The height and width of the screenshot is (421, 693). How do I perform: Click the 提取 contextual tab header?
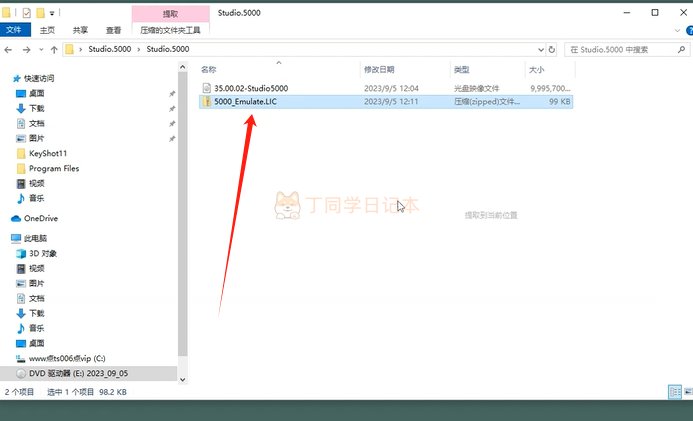[x=170, y=14]
